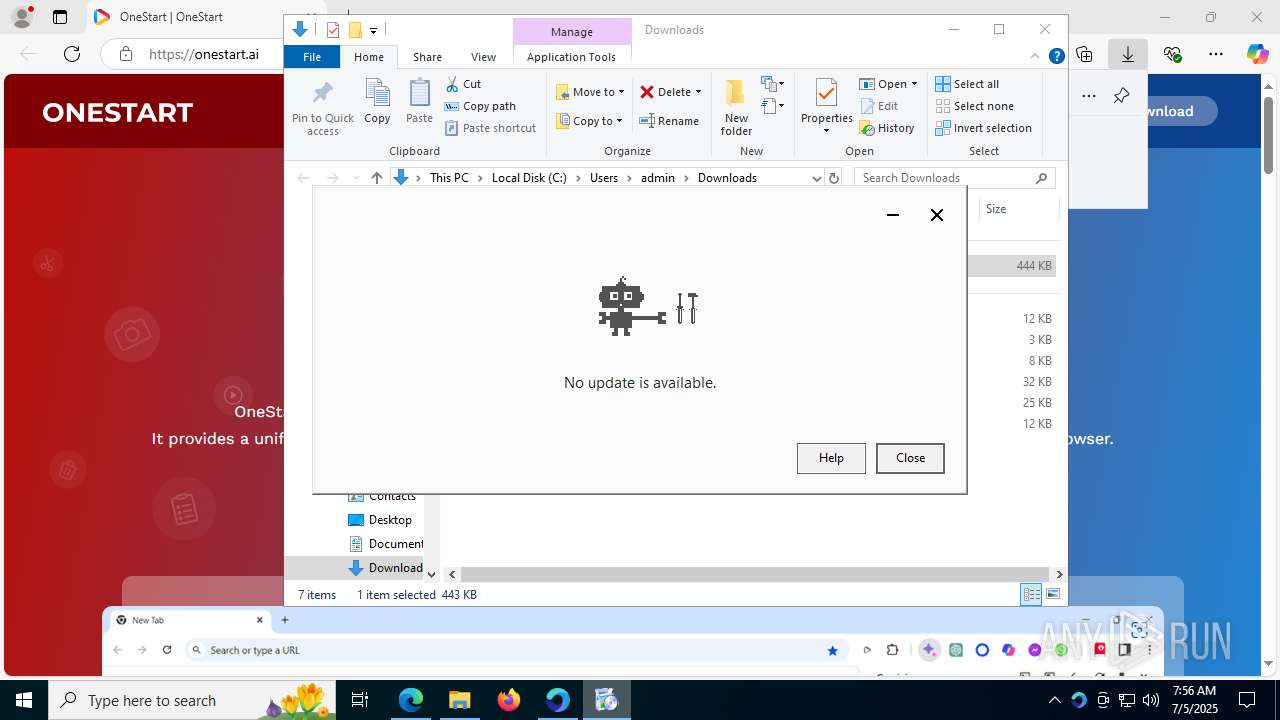Click the Properties quick access toolbar icon
1280x720 pixels.
[x=333, y=30]
